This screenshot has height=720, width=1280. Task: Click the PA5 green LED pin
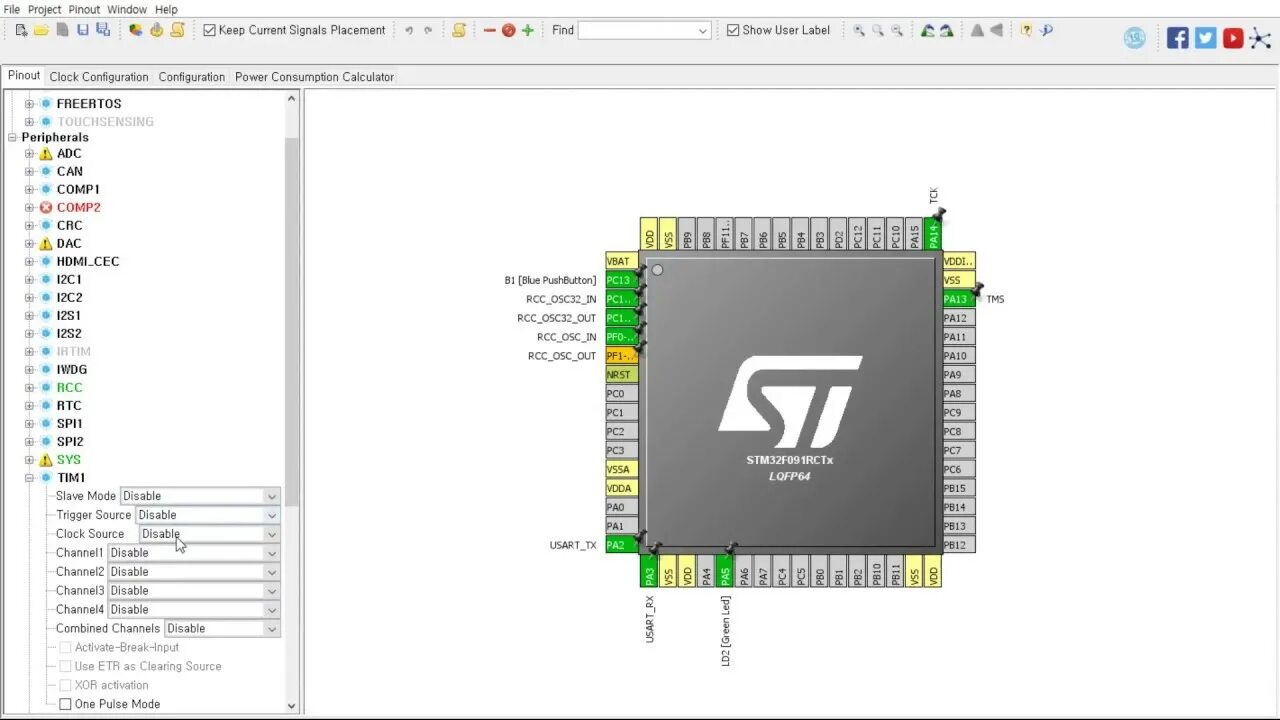coord(725,571)
